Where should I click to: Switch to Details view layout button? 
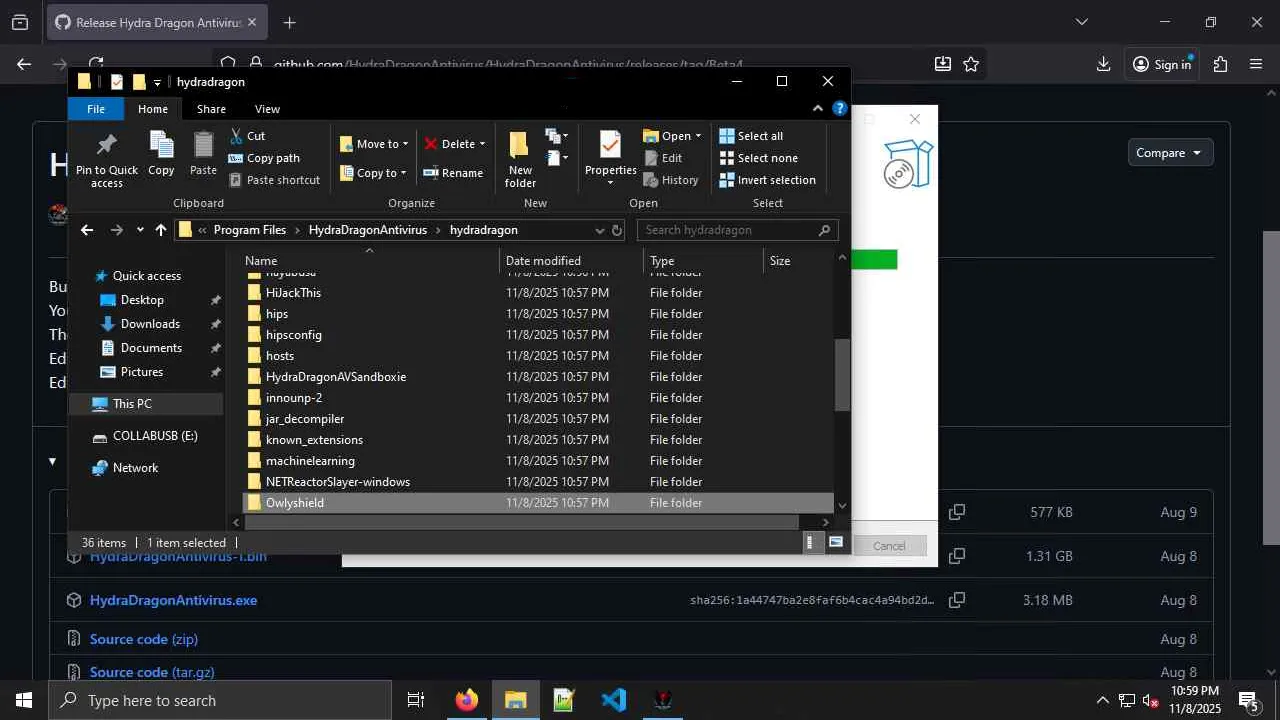810,543
